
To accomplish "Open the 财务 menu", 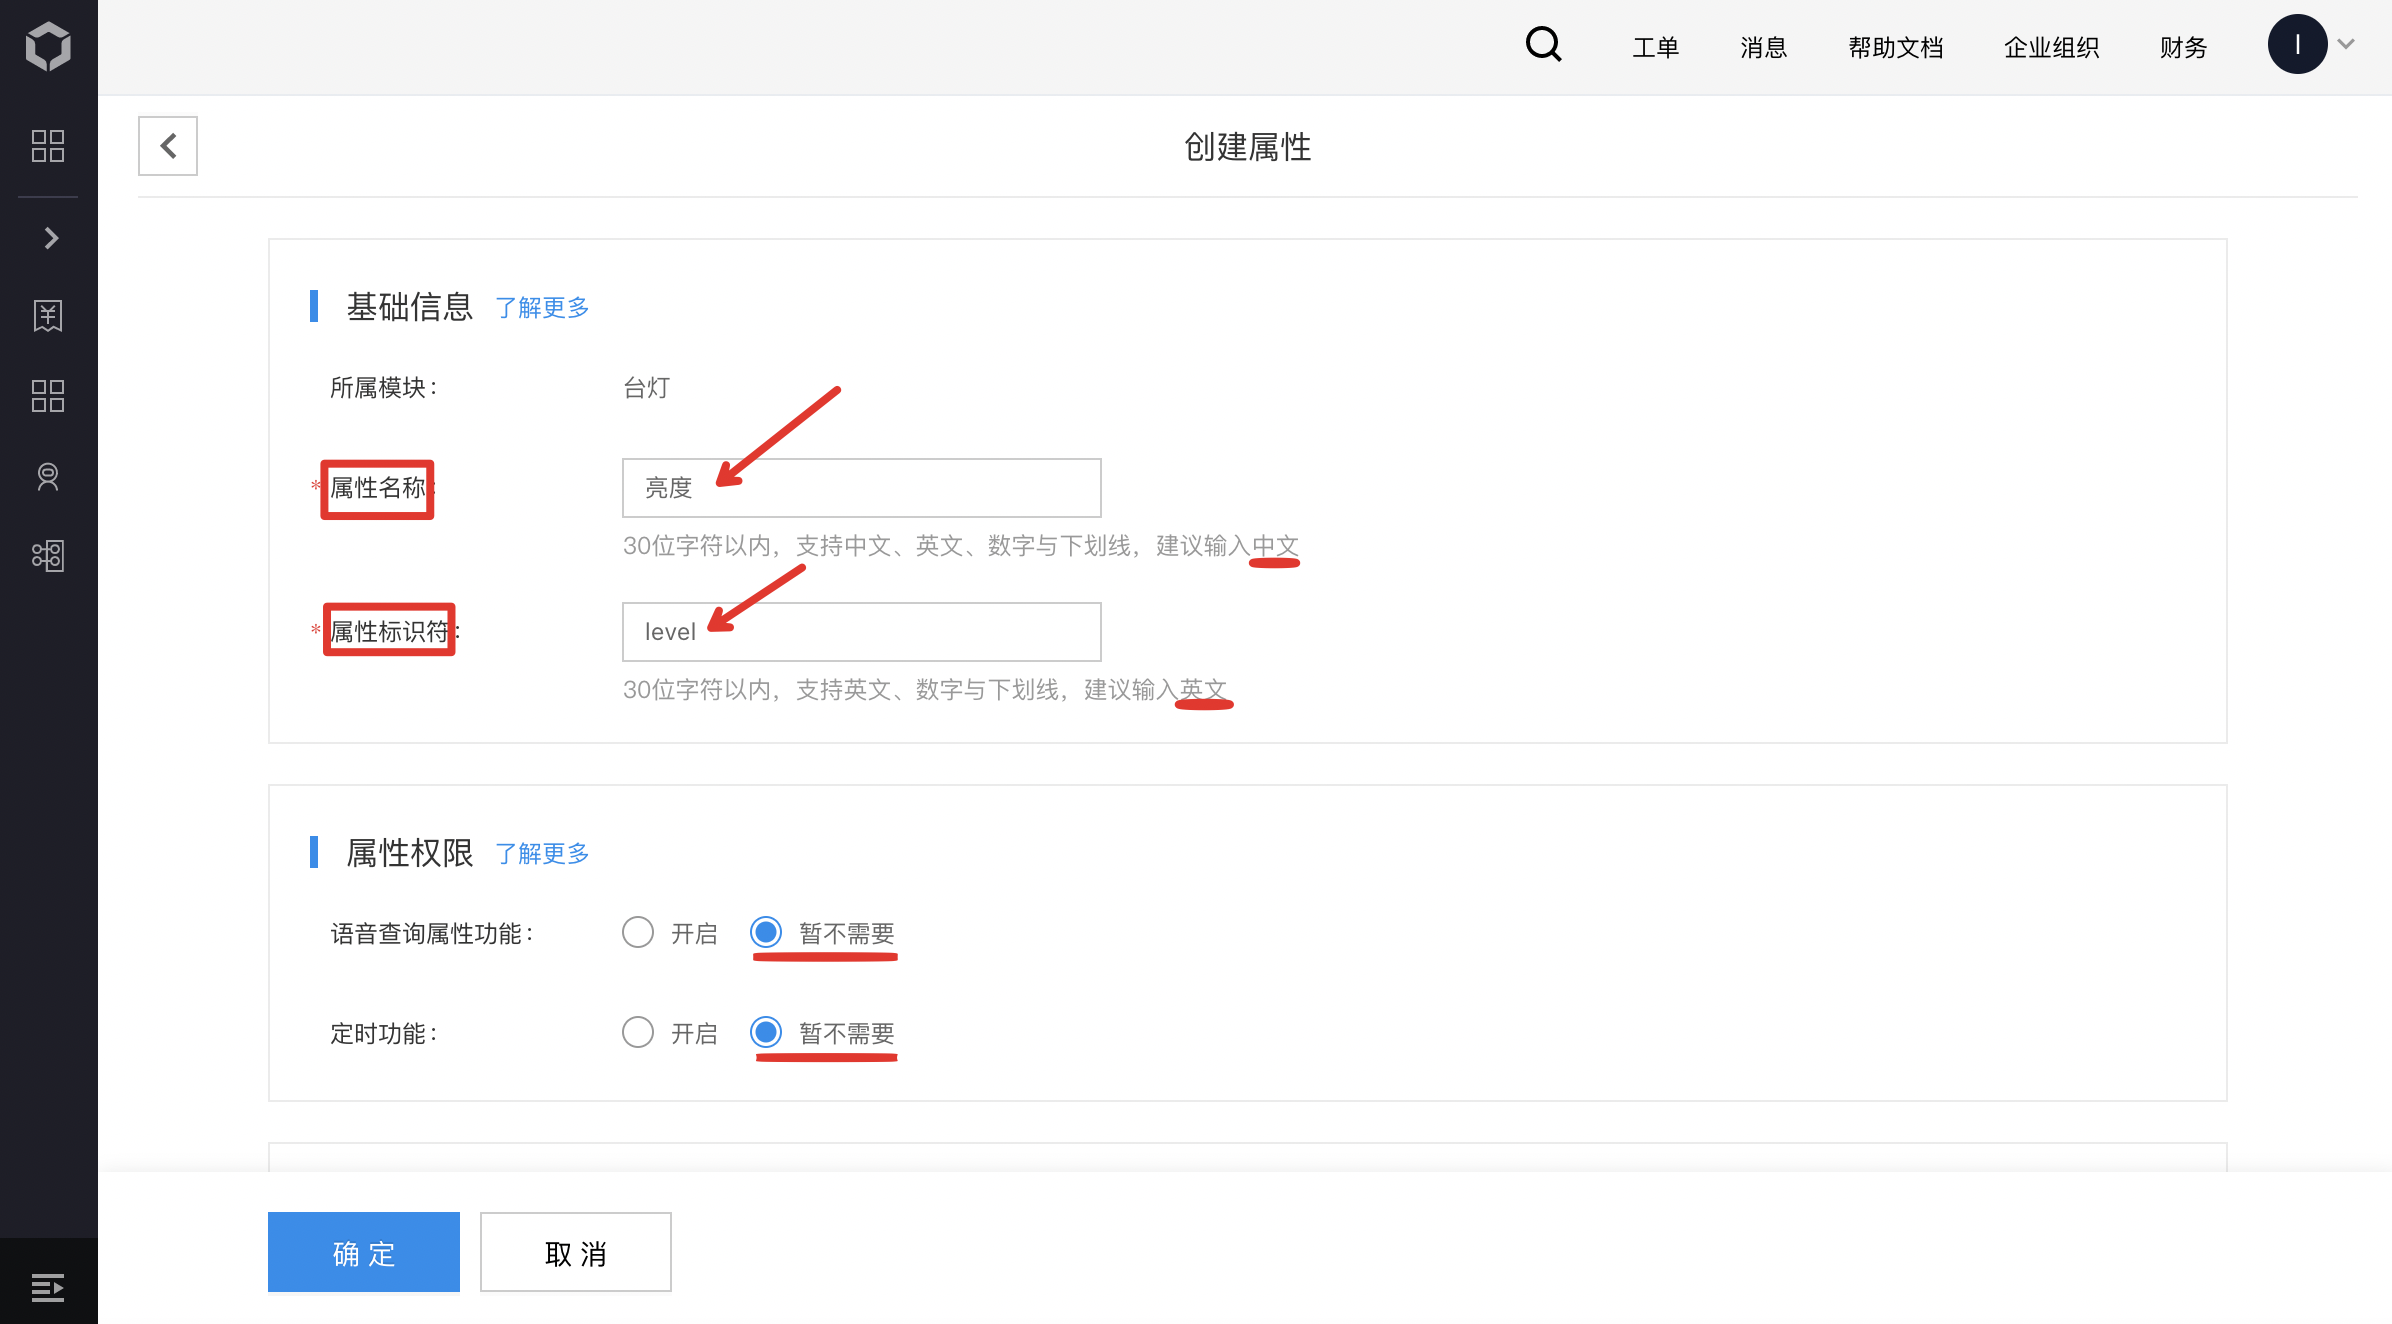I will coord(2184,47).
